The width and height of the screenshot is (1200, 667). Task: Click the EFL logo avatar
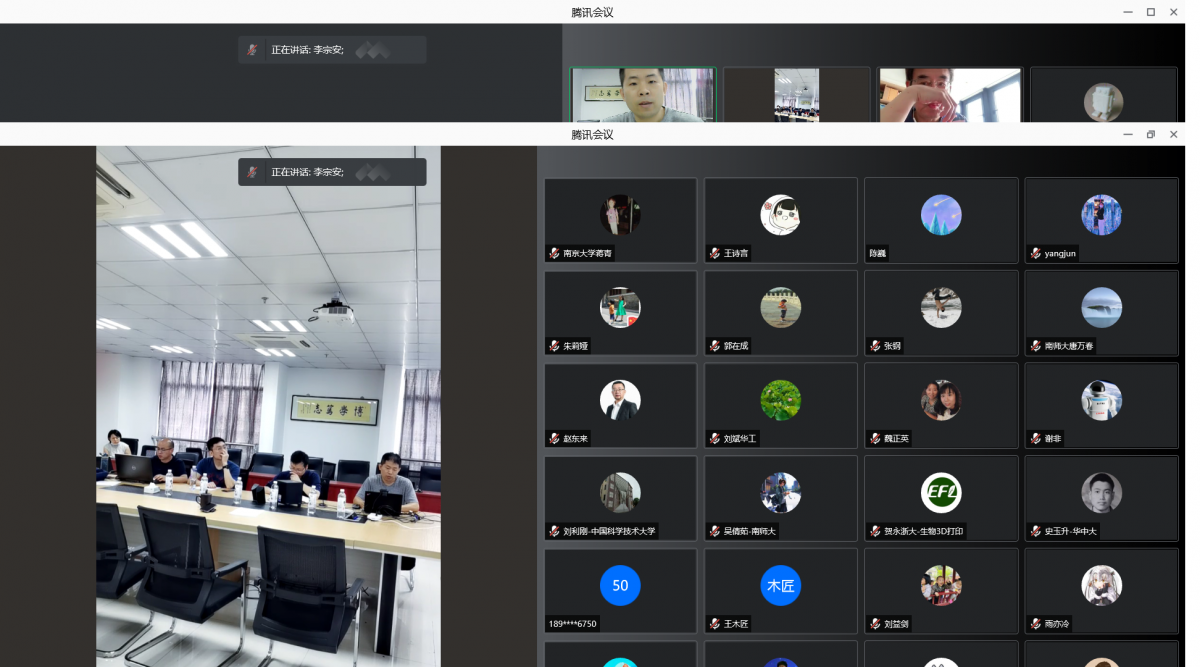tap(941, 493)
